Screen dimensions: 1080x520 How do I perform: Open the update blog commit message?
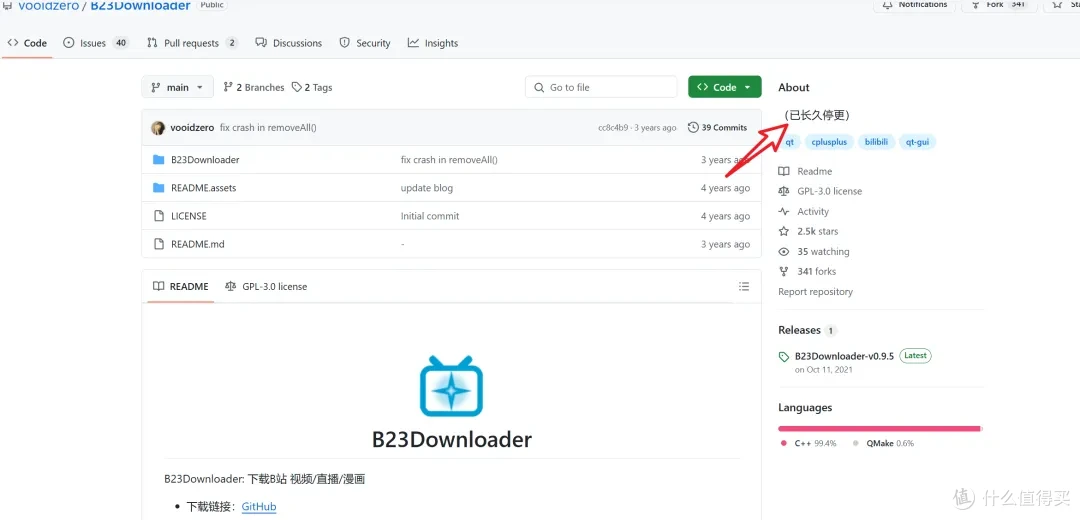[427, 188]
